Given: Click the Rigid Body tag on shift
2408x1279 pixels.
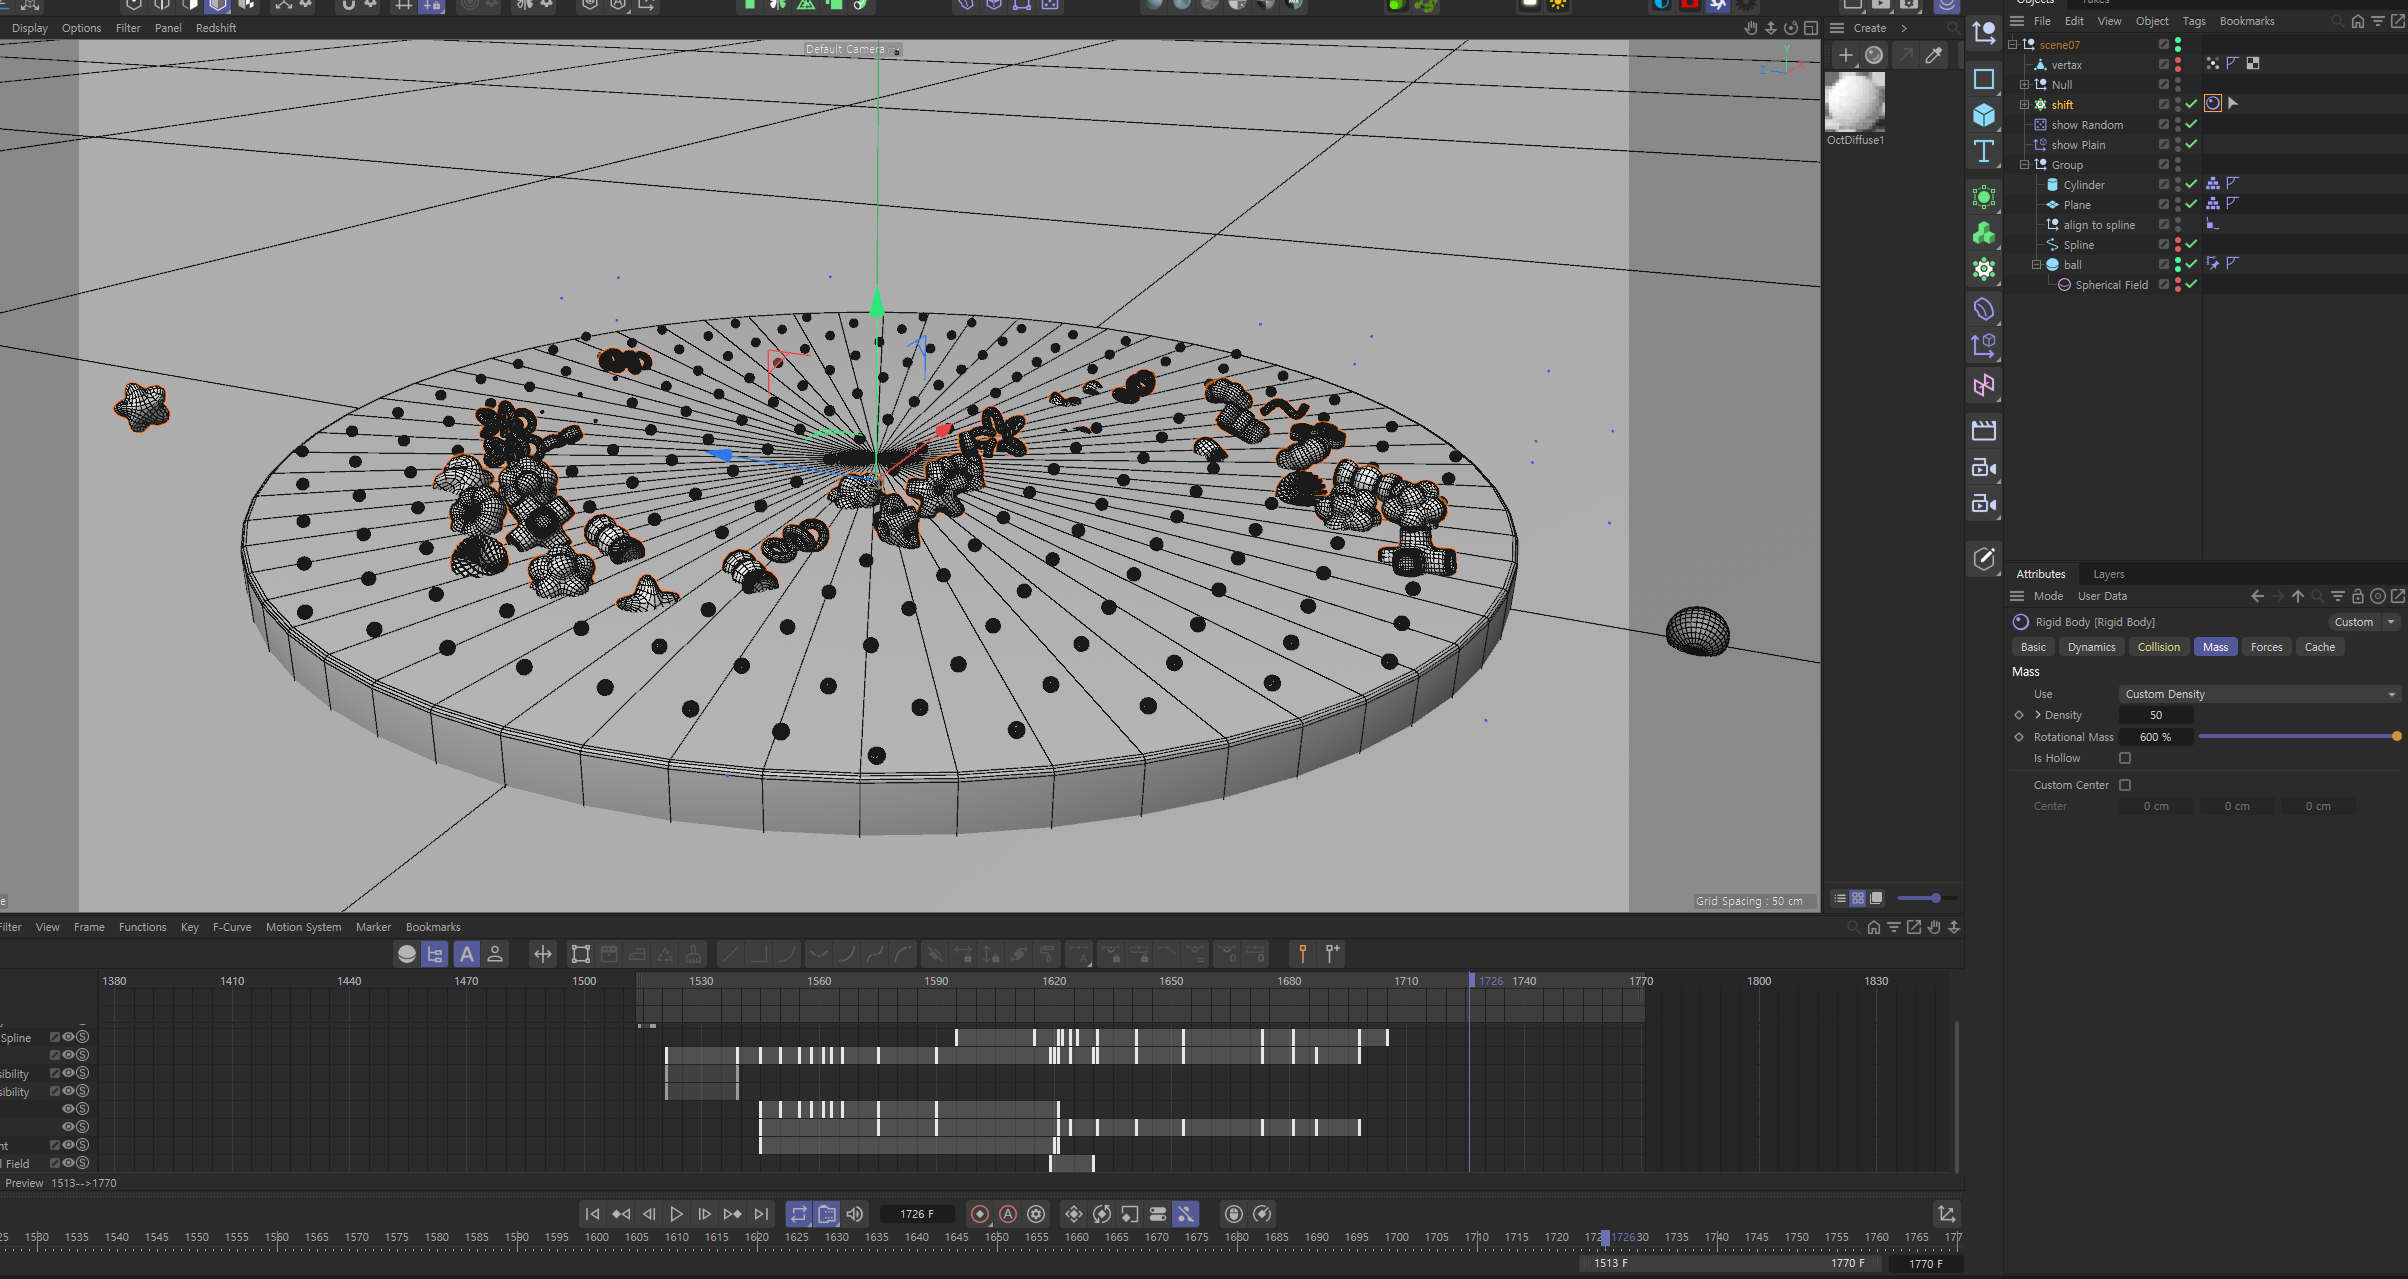Looking at the screenshot, I should coord(2213,104).
